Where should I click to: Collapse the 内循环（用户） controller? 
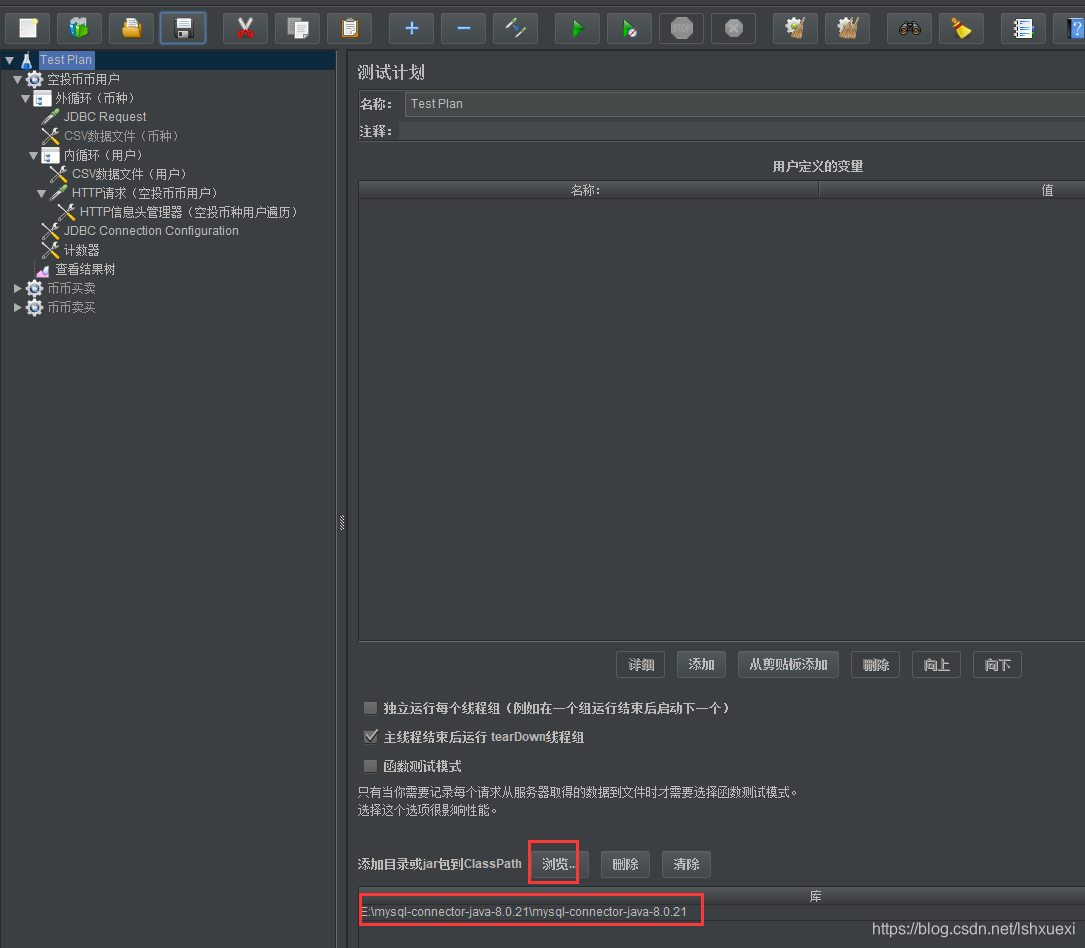[x=33, y=156]
